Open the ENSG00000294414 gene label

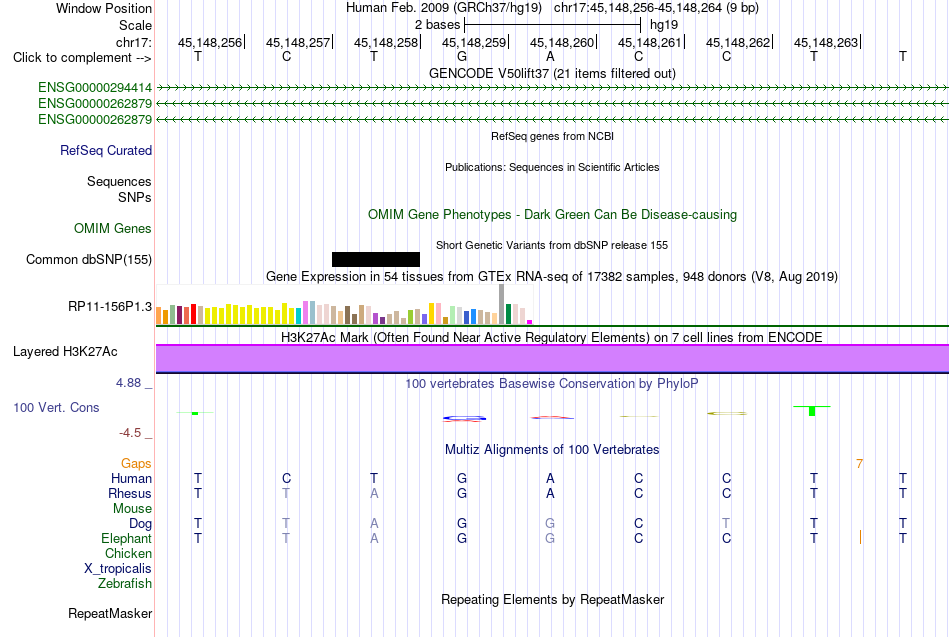[x=95, y=88]
